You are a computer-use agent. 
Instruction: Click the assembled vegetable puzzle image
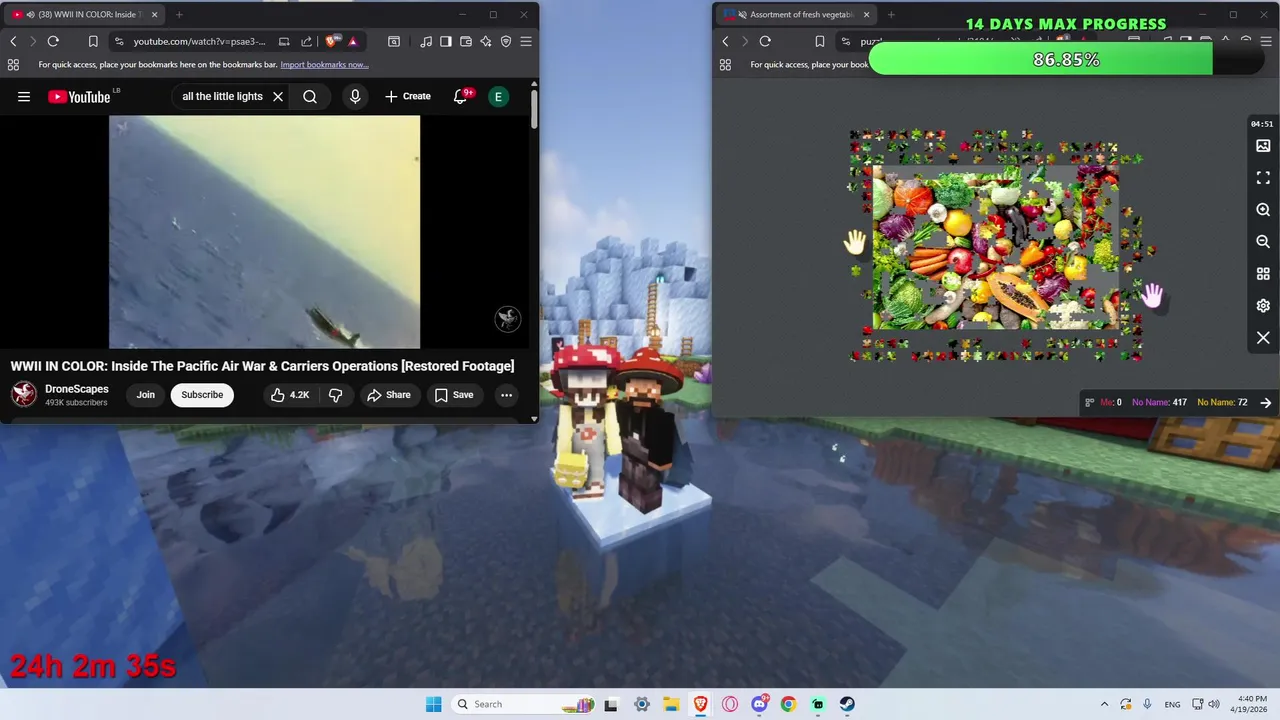(995, 248)
